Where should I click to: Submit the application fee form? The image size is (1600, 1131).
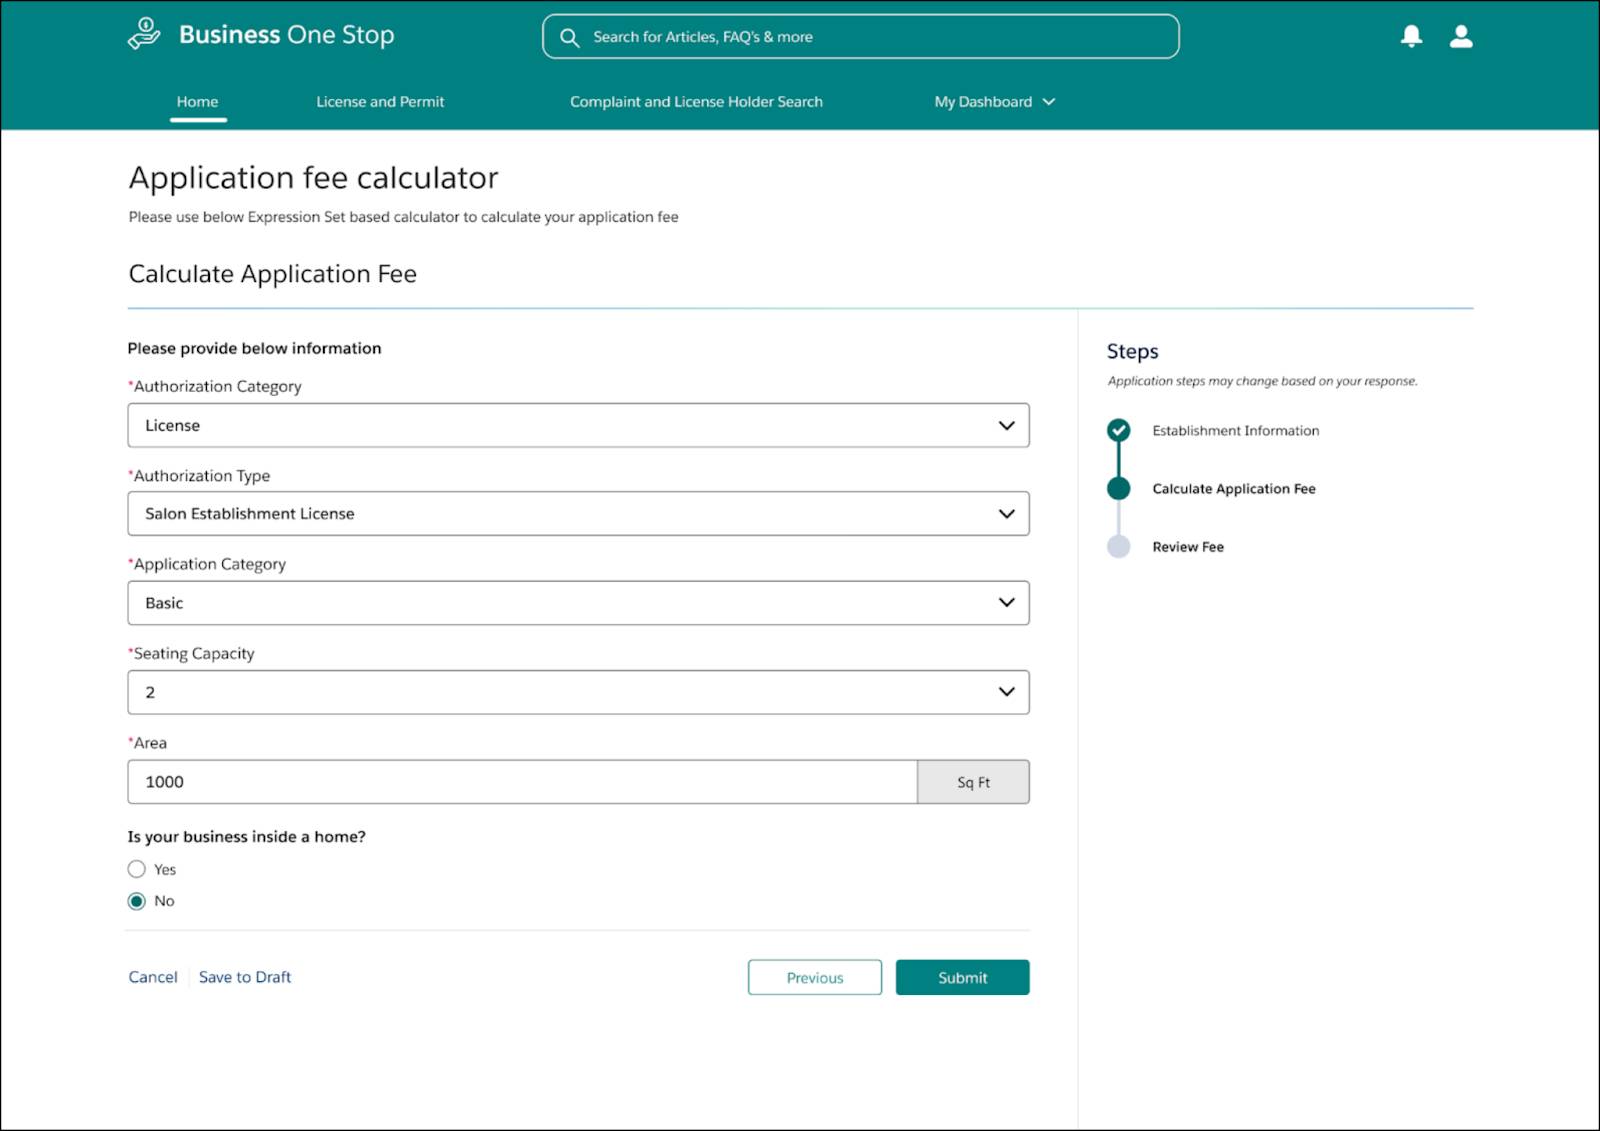click(961, 977)
